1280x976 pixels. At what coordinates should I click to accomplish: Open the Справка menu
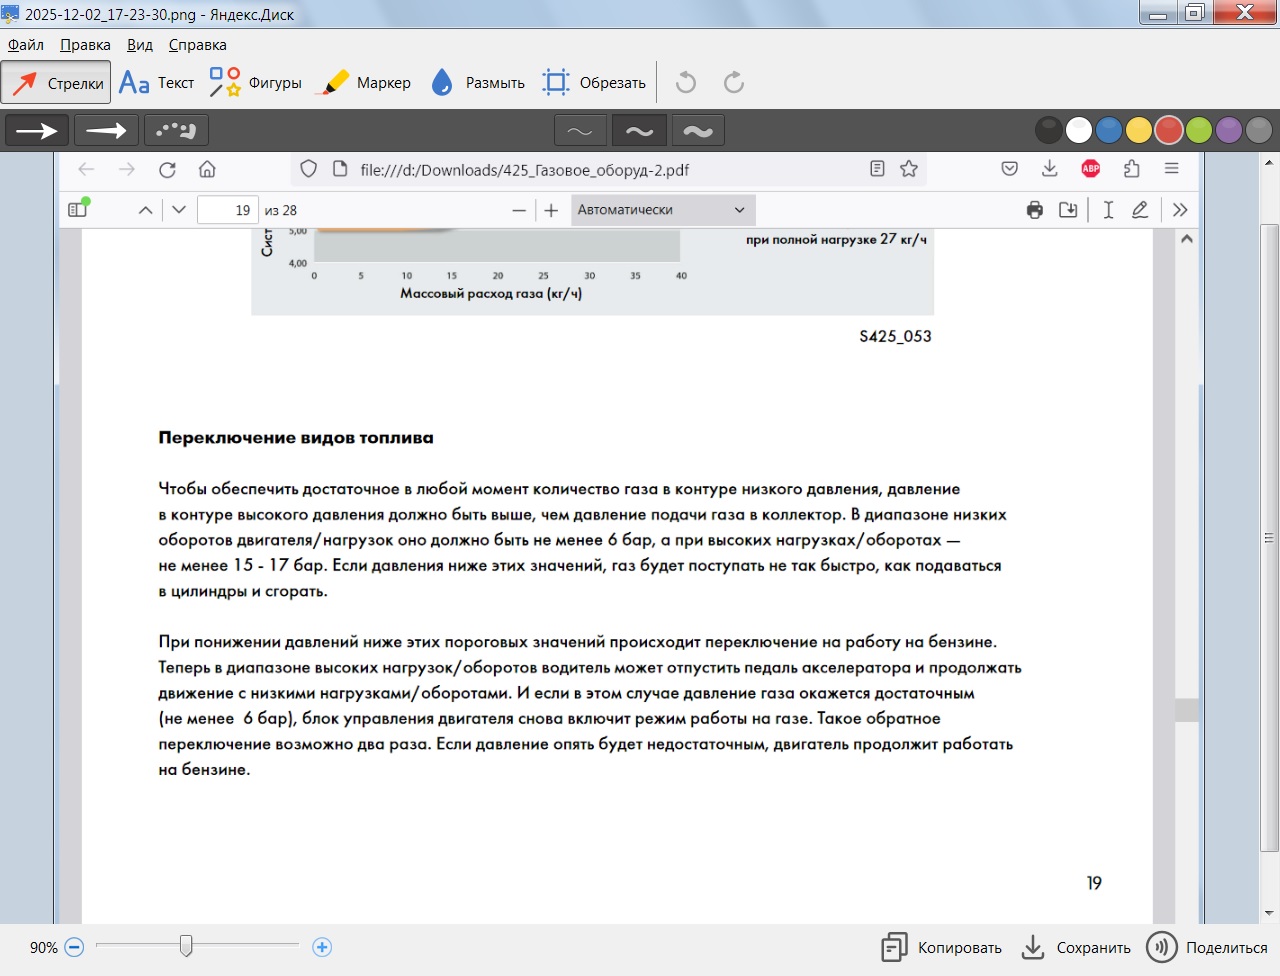[197, 45]
